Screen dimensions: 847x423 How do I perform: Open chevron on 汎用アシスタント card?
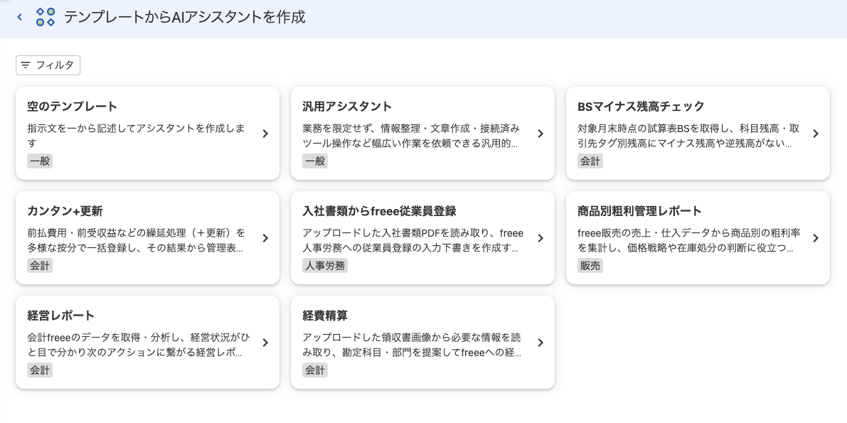[540, 133]
